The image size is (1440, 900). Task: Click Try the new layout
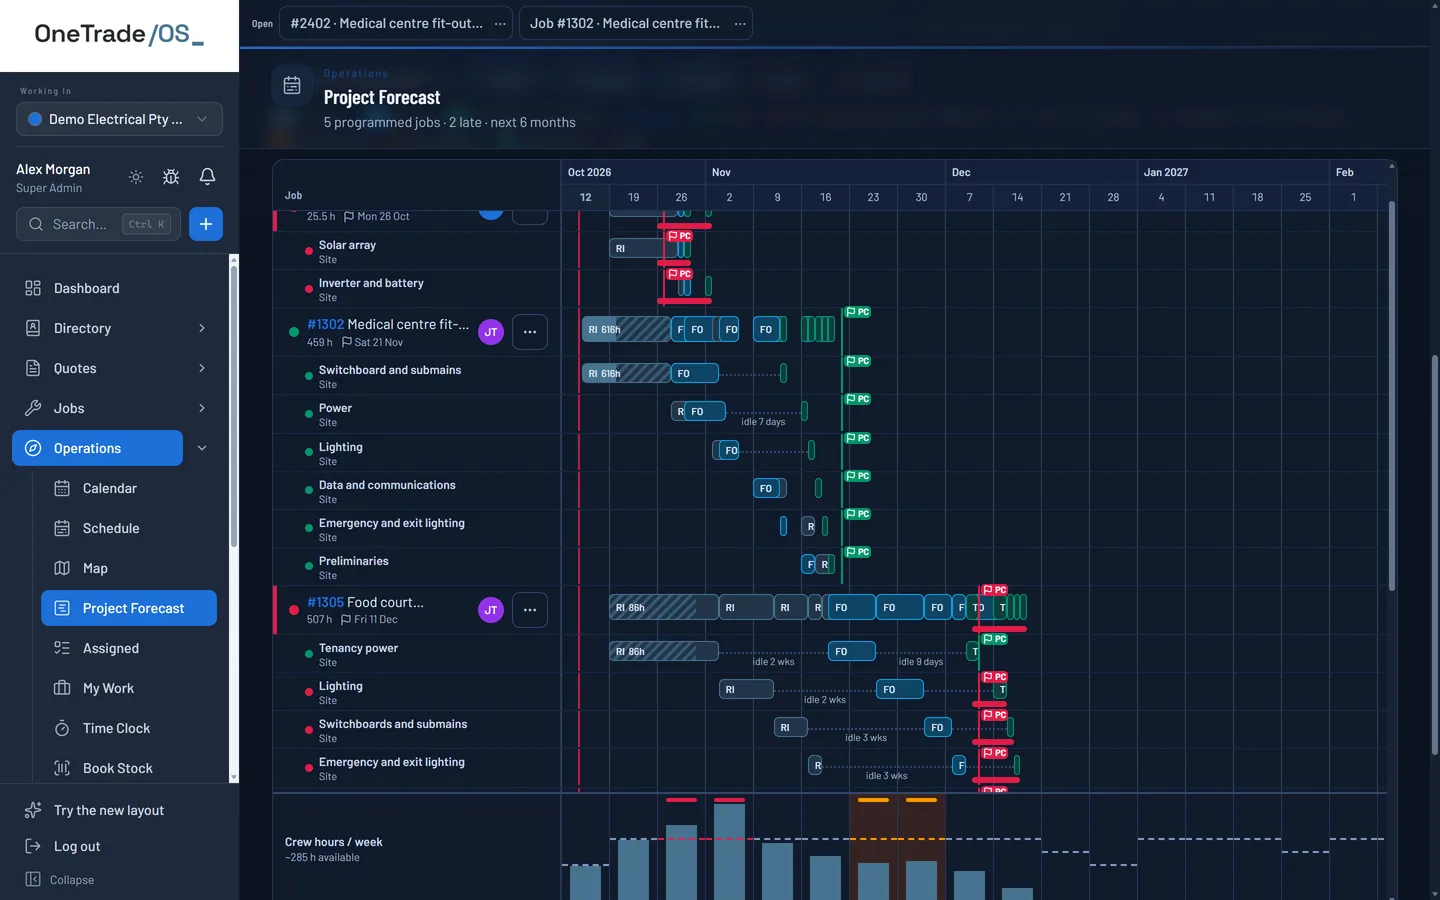tap(109, 810)
